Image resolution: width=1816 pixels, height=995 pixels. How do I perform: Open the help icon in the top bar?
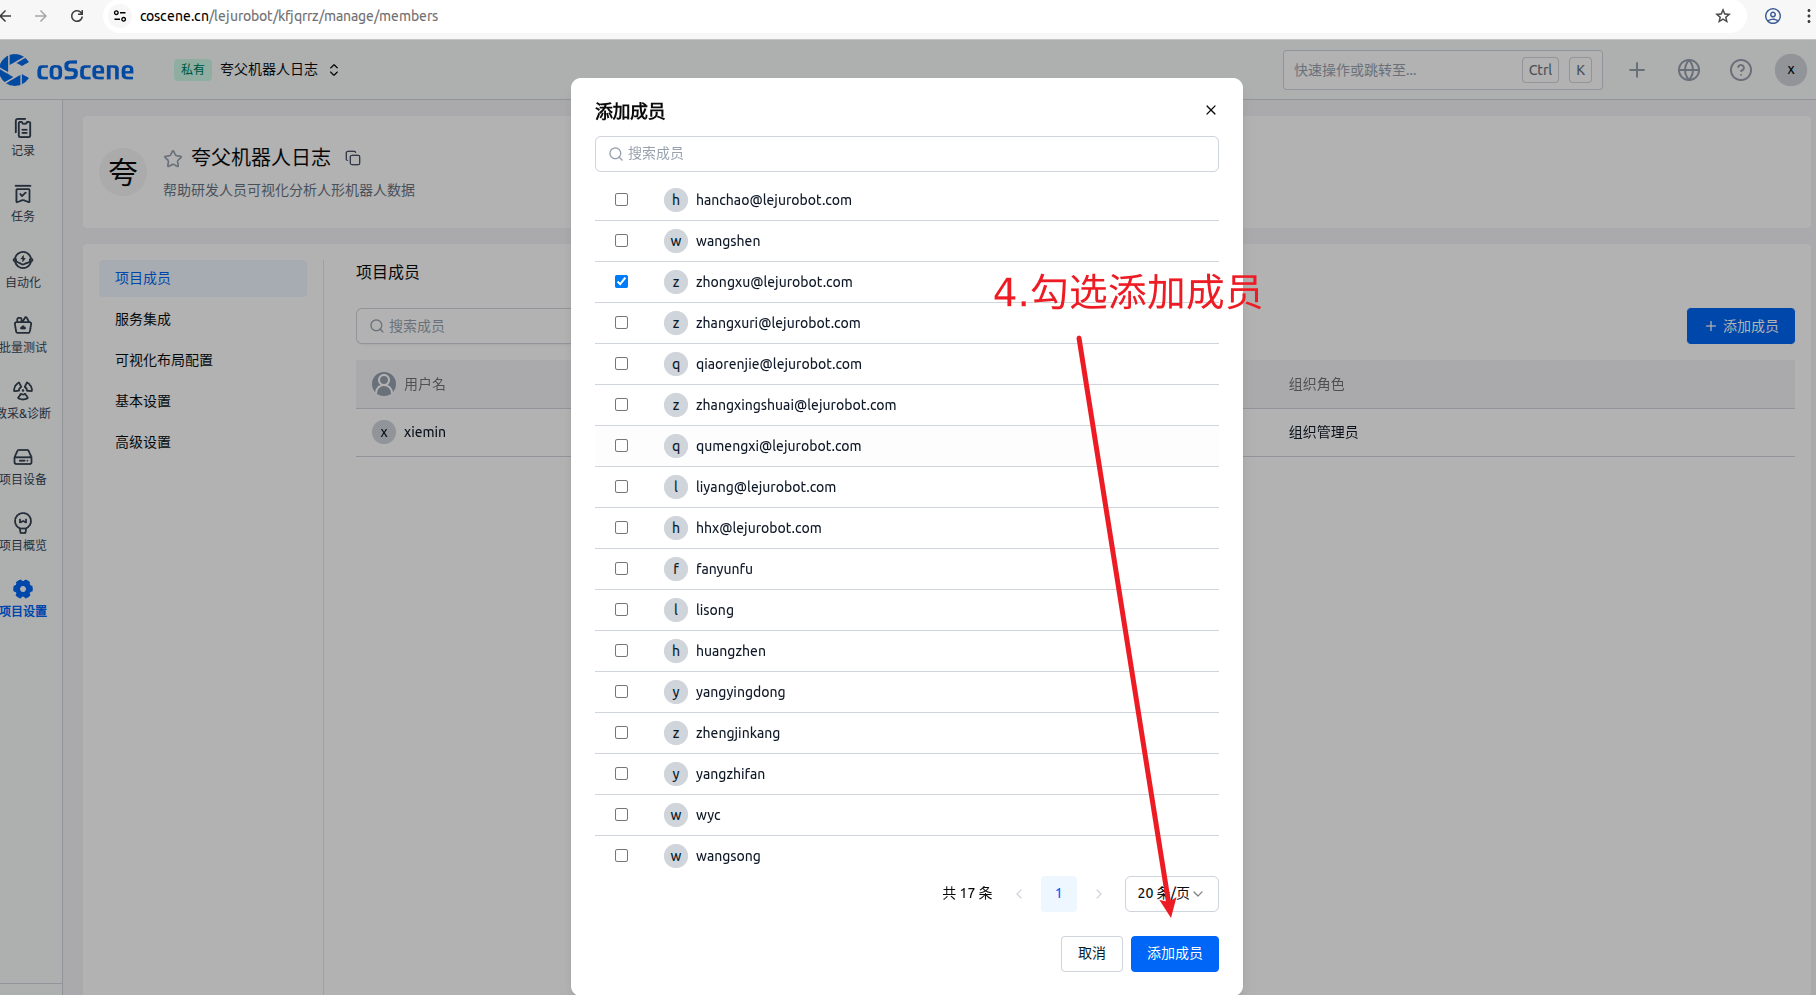click(x=1740, y=69)
